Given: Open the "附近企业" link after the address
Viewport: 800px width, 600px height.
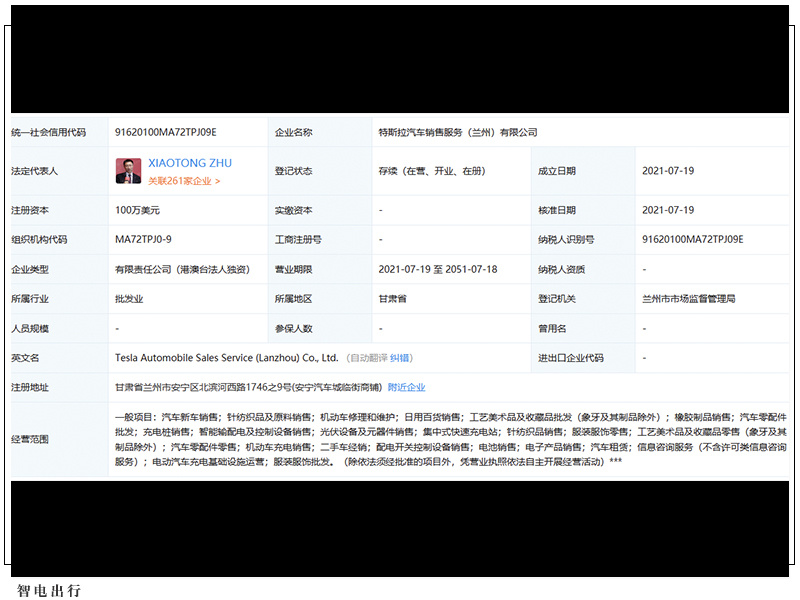Looking at the screenshot, I should tap(407, 387).
